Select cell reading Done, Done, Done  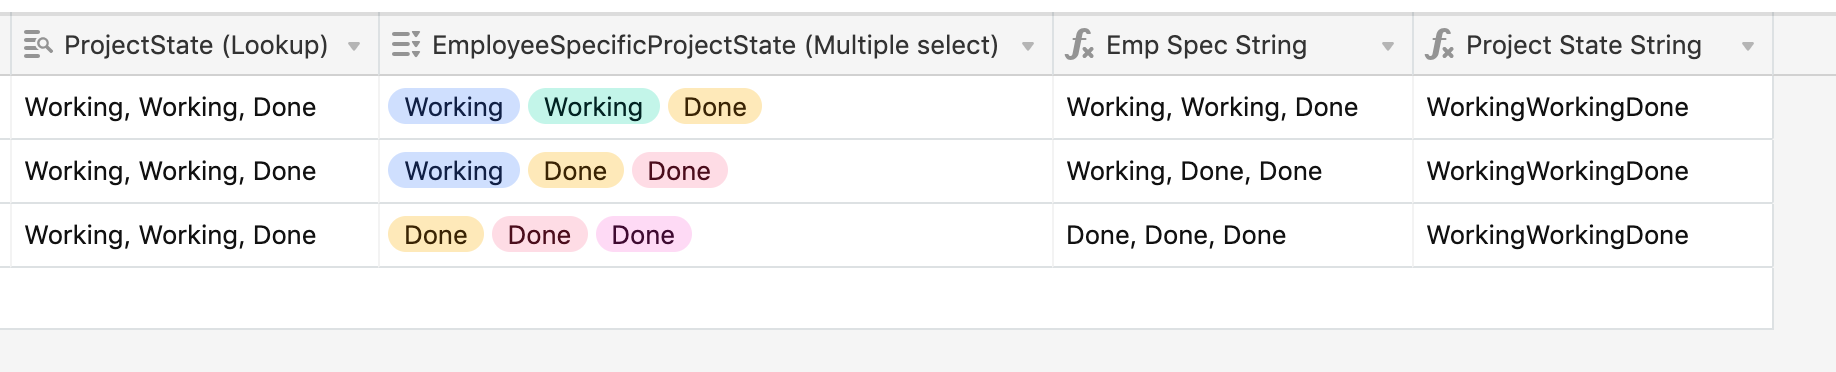tap(1233, 235)
